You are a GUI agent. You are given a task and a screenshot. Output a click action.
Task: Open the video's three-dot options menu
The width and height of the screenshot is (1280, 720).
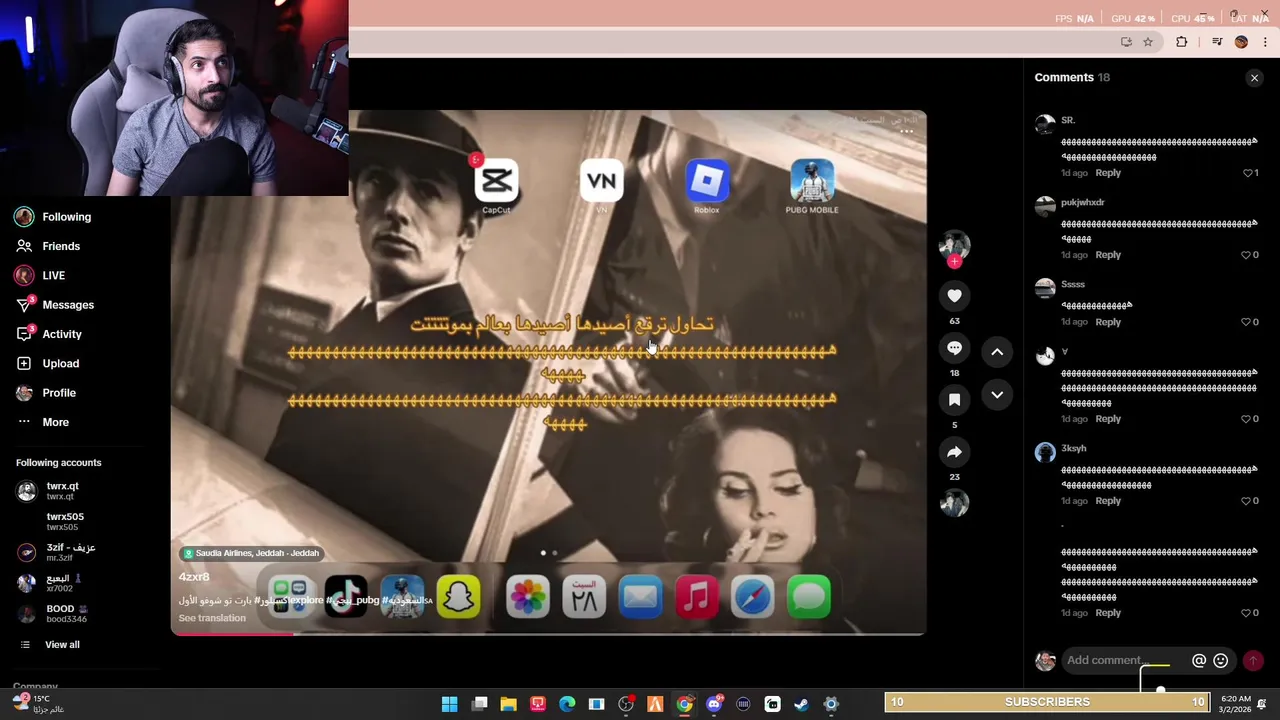tap(906, 131)
